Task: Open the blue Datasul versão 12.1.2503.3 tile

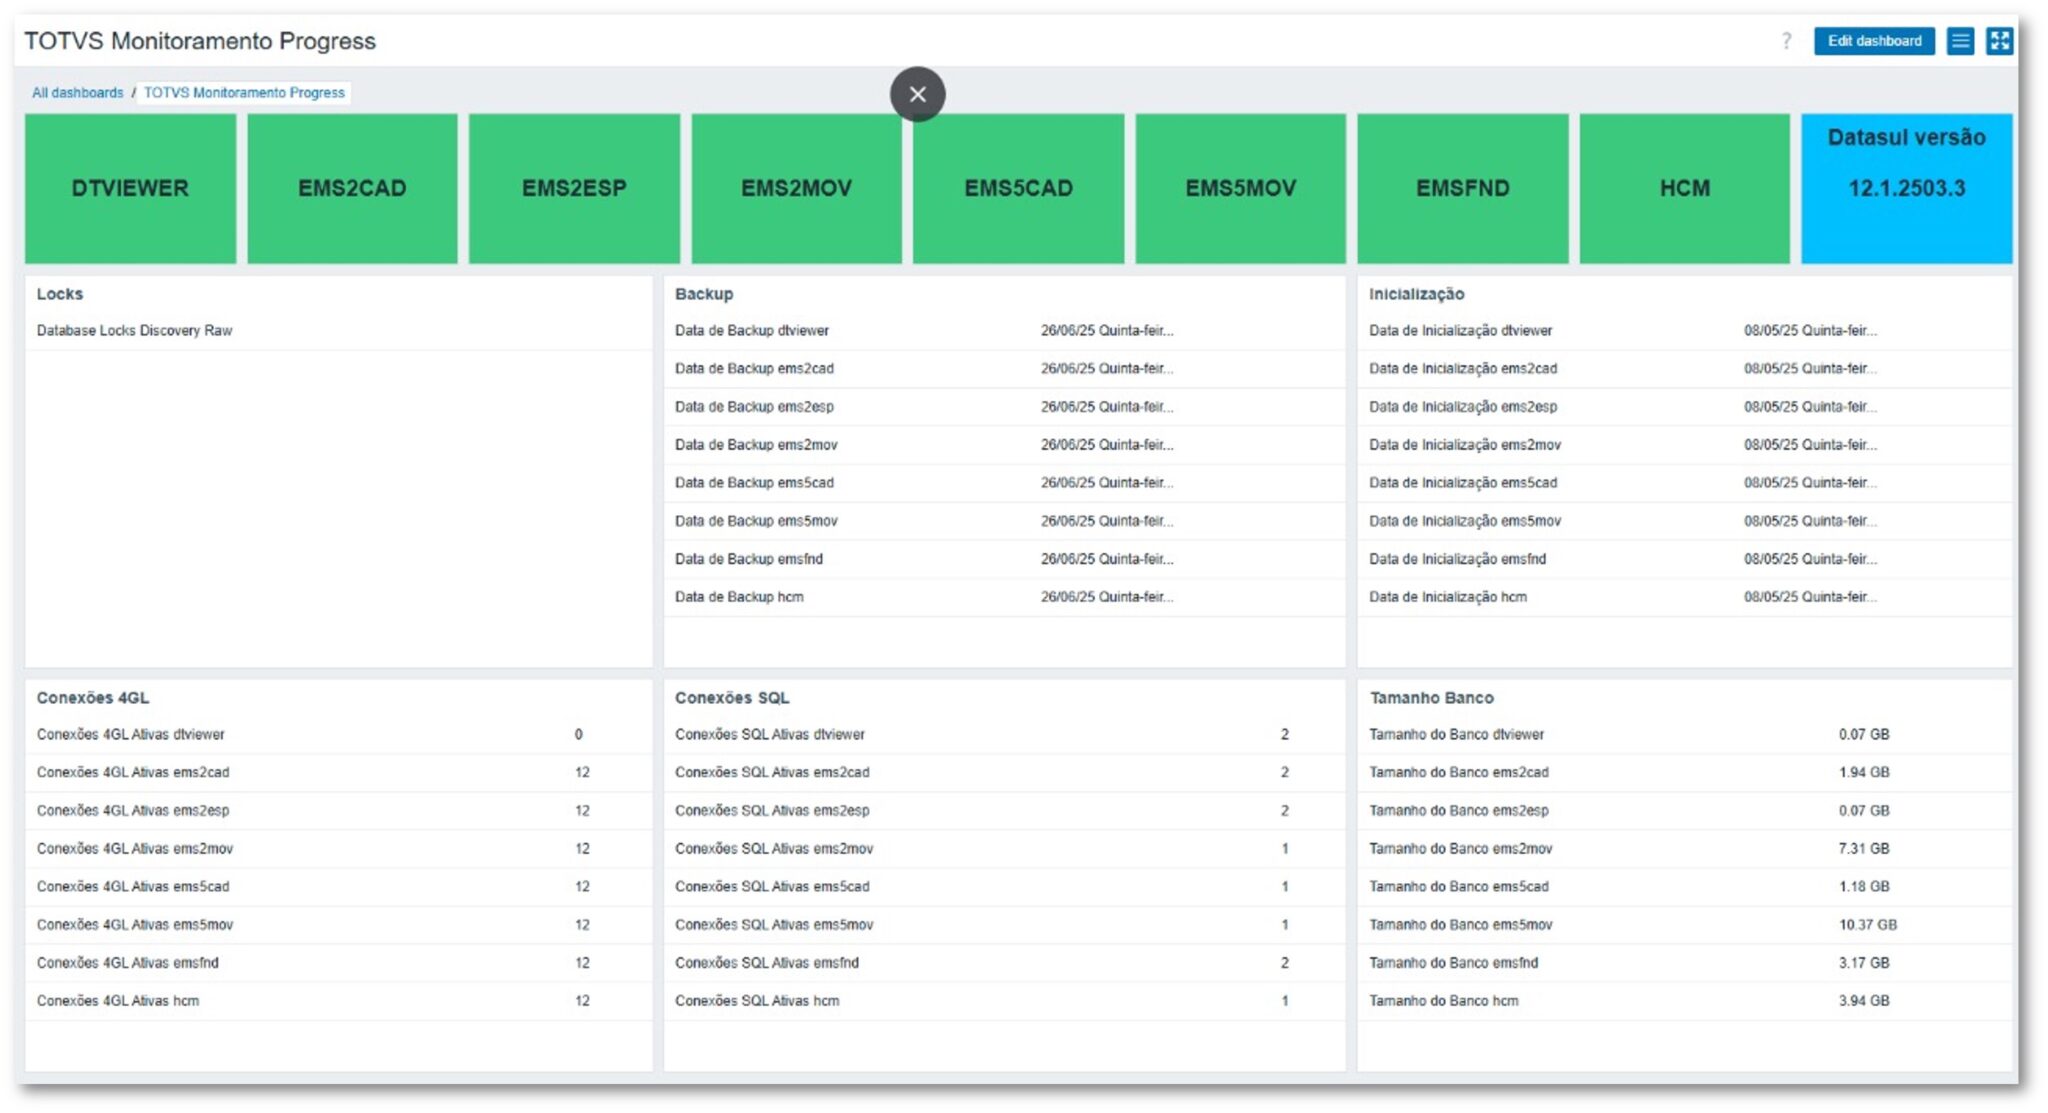Action: 1906,187
